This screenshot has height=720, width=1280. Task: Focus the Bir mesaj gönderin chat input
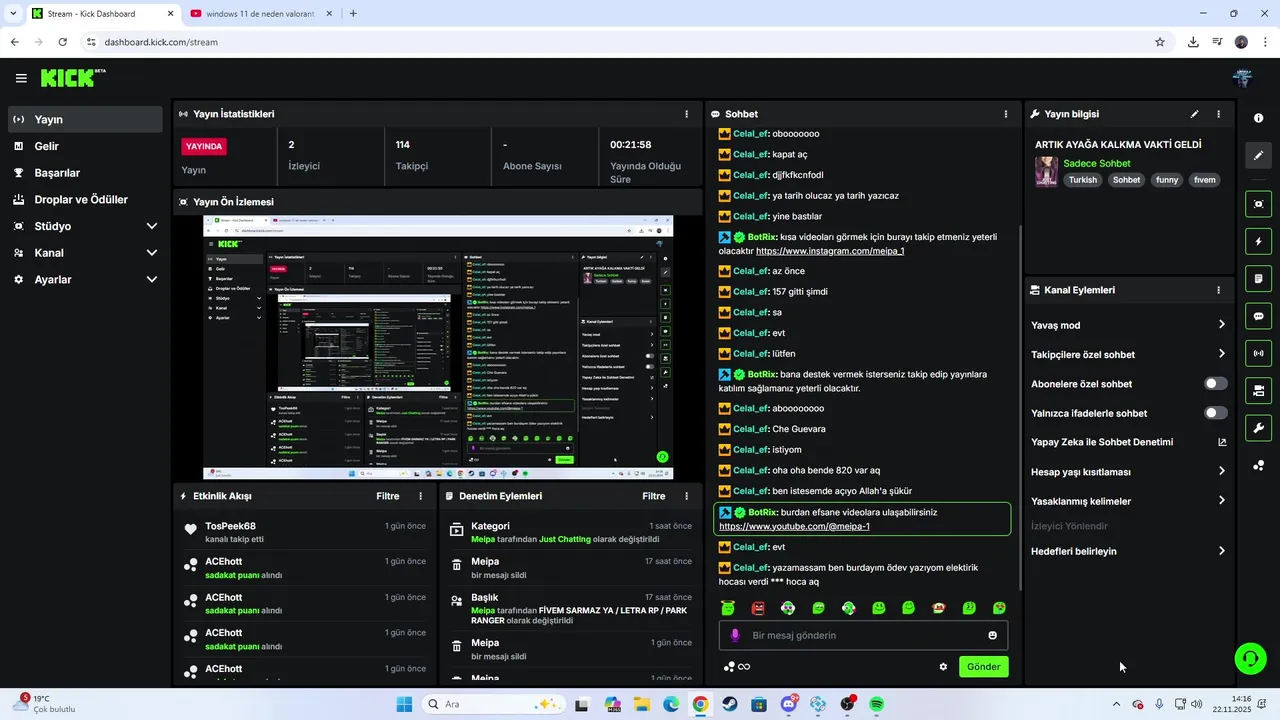(863, 635)
